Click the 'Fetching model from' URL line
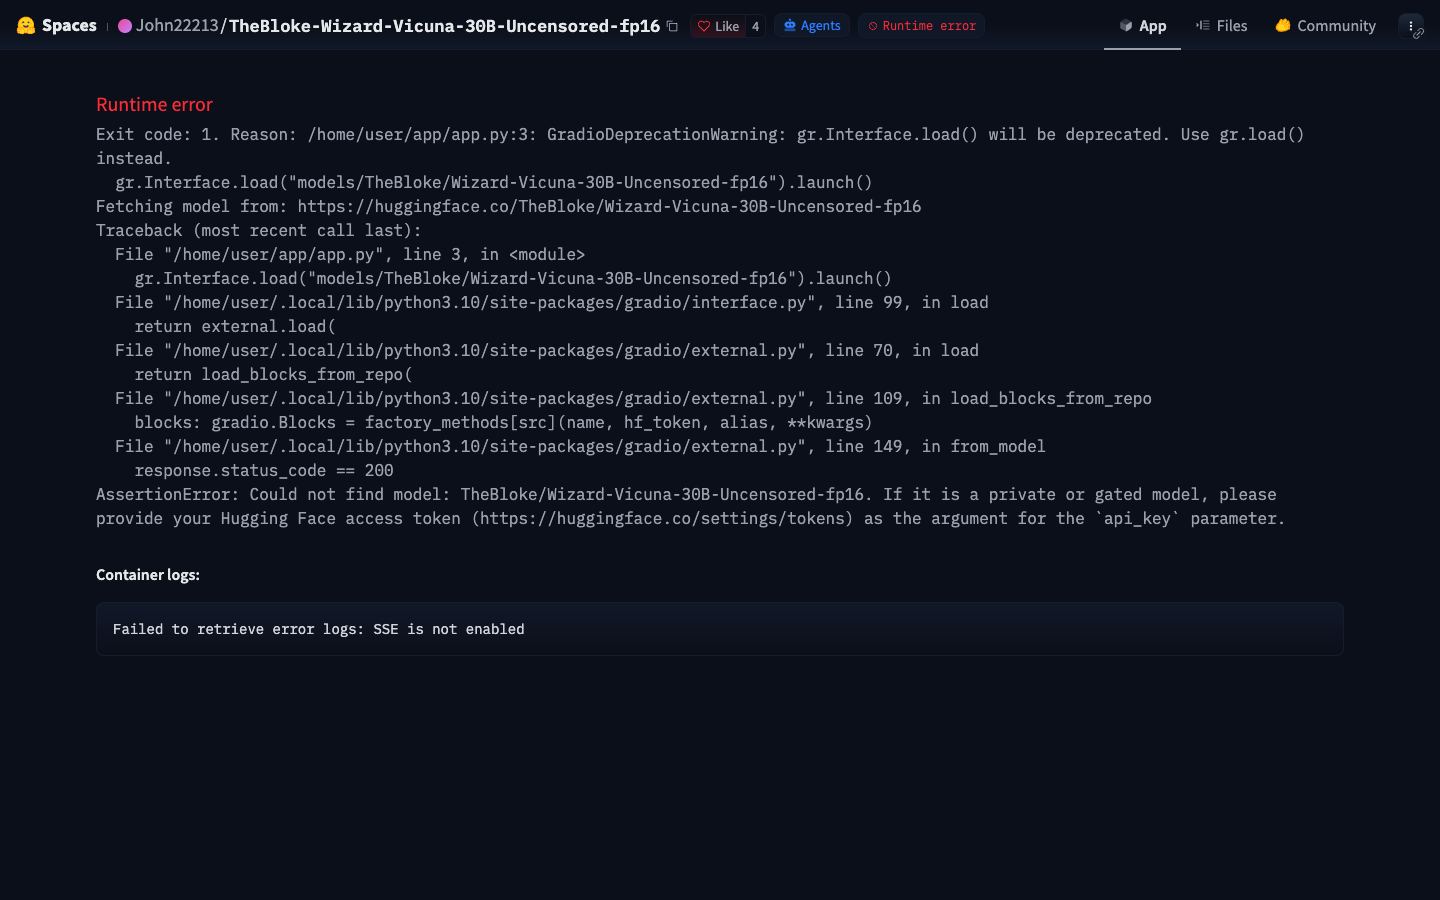The width and height of the screenshot is (1440, 900). coord(508,206)
